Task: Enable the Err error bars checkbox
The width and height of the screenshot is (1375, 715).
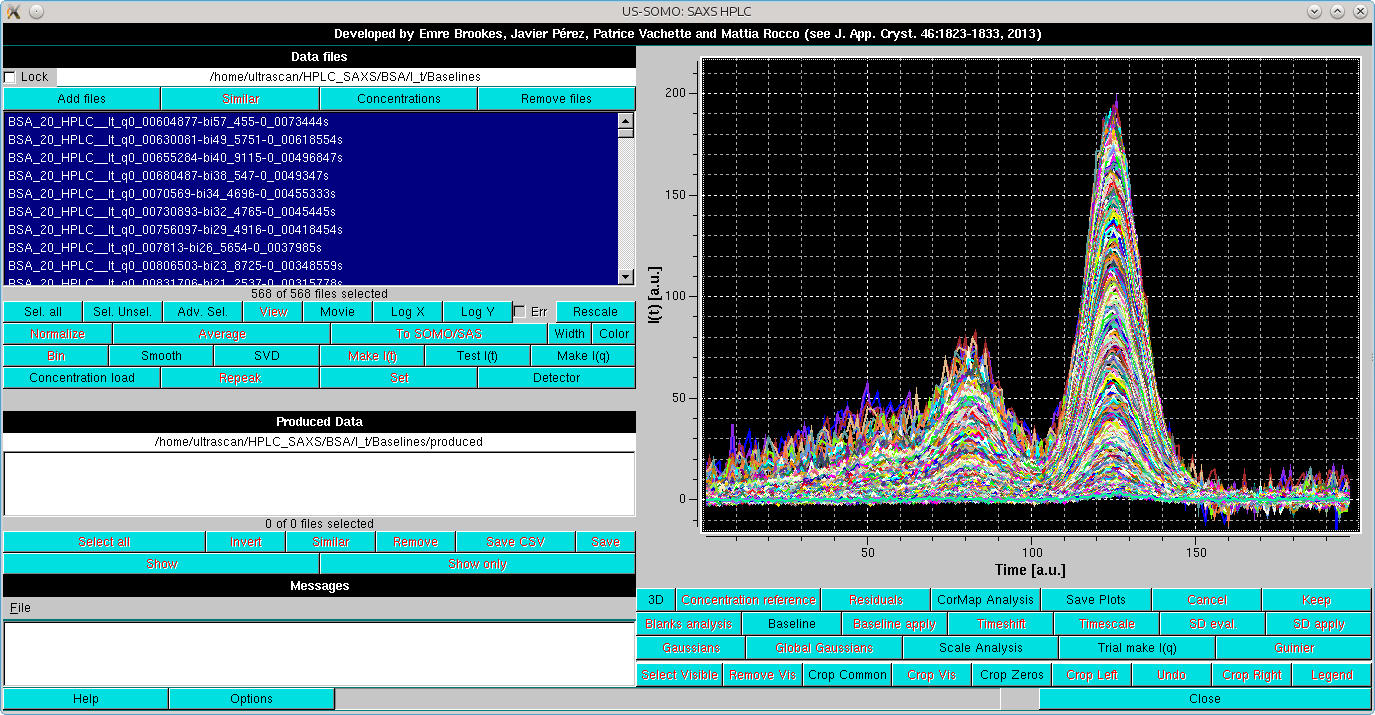Action: 519,312
